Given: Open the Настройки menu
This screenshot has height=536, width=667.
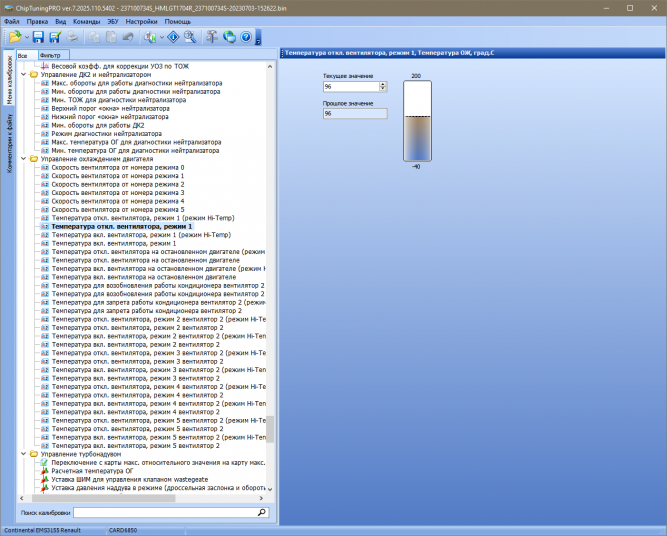Looking at the screenshot, I should point(141,21).
